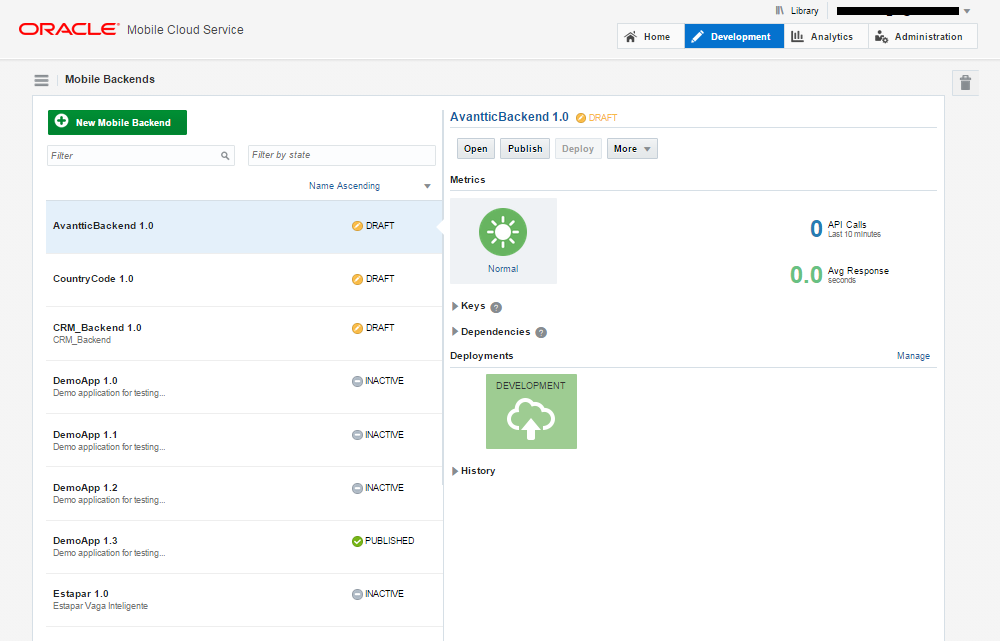1000x641 pixels.
Task: Click the draft icon beside AvantticBackend title
Action: tap(581, 118)
